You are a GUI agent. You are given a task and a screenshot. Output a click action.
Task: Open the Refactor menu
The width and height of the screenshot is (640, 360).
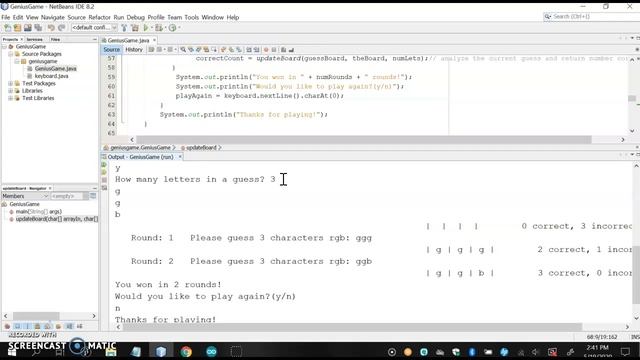point(99,17)
